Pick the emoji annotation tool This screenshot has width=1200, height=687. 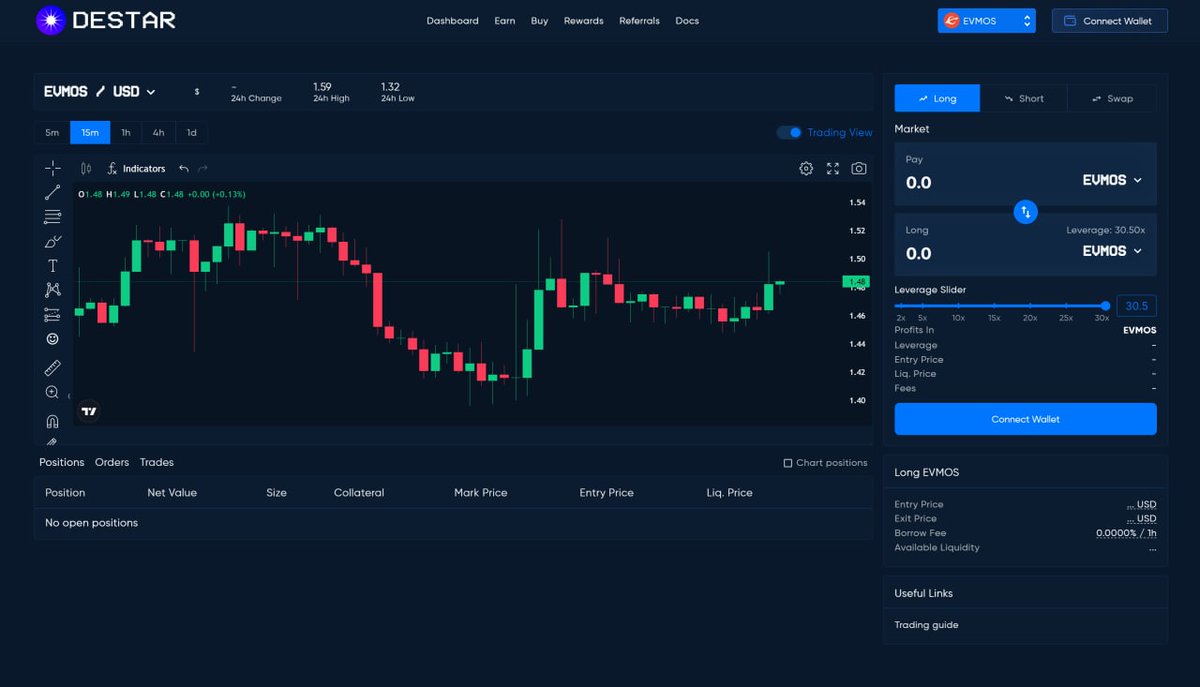tap(52, 339)
